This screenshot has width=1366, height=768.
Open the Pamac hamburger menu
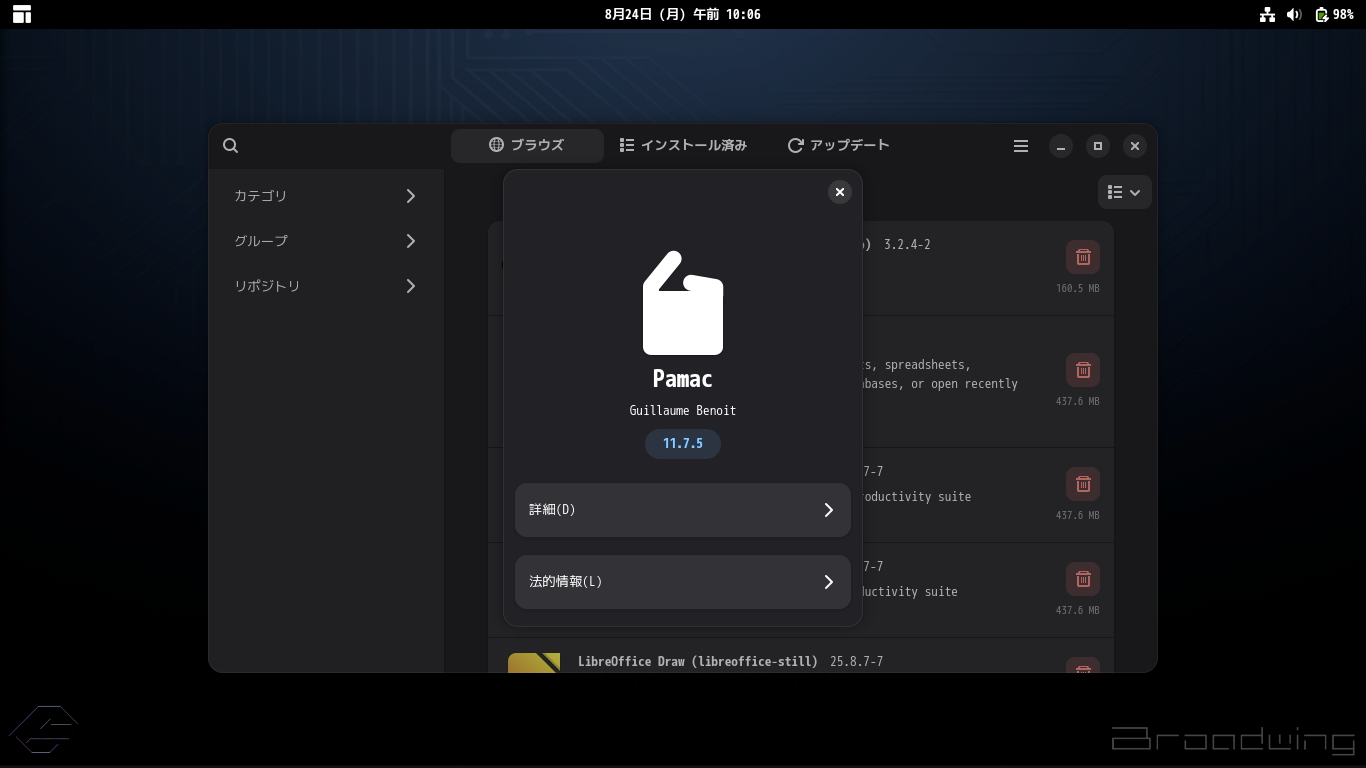(1021, 146)
